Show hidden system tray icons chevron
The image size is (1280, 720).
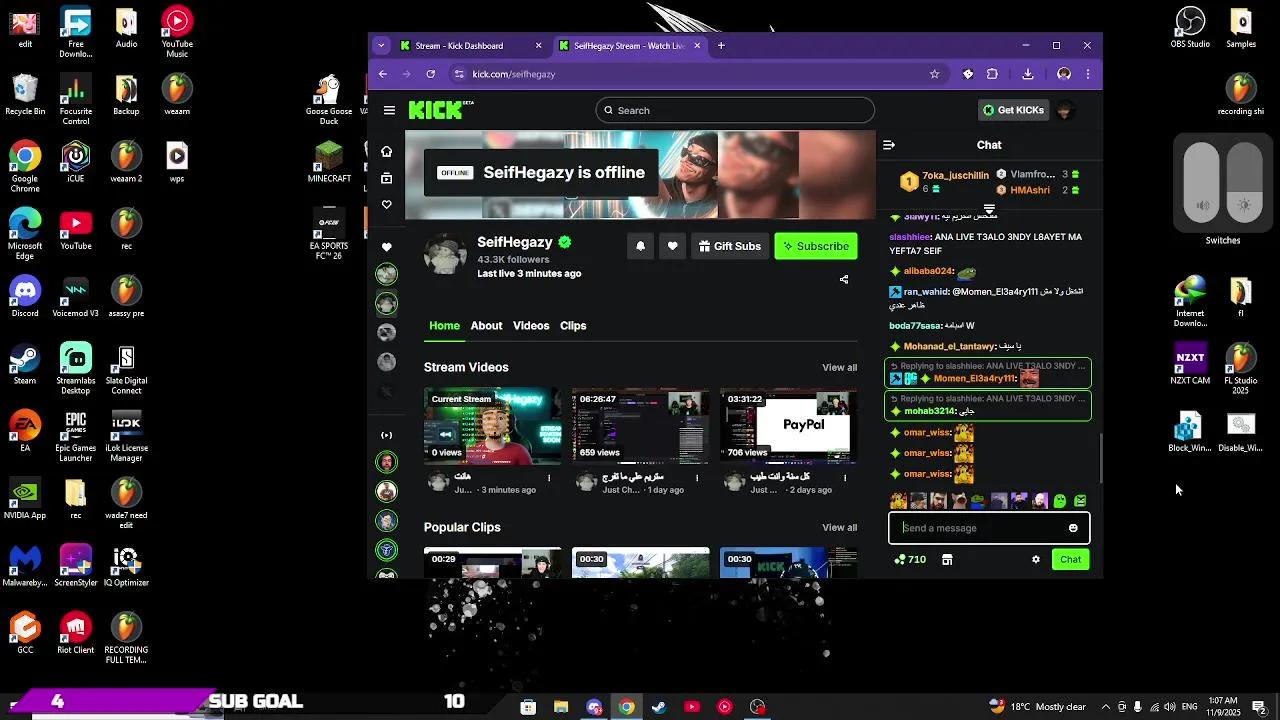(1105, 707)
